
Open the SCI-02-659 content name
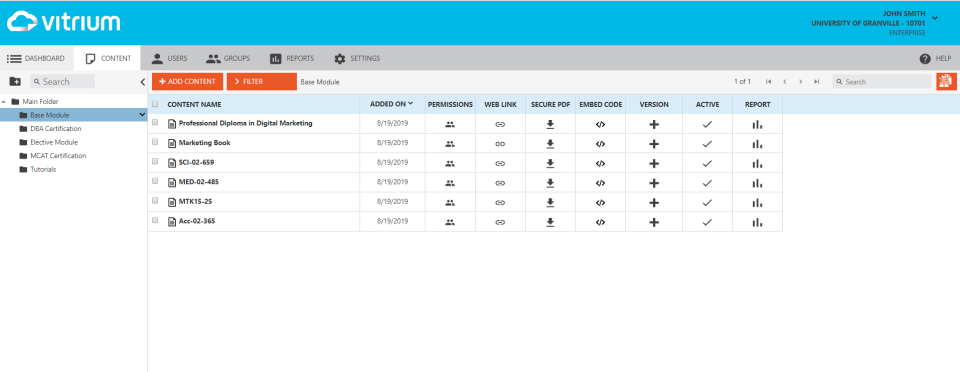[x=197, y=162]
